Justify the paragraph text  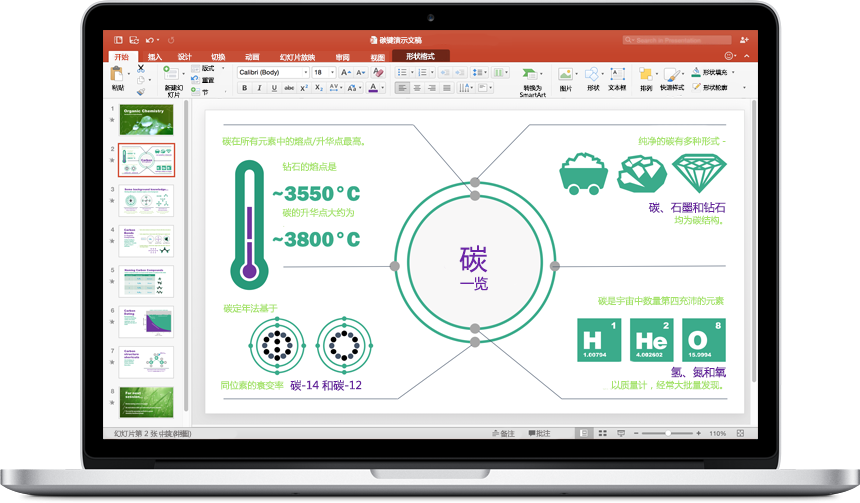pyautogui.click(x=447, y=88)
